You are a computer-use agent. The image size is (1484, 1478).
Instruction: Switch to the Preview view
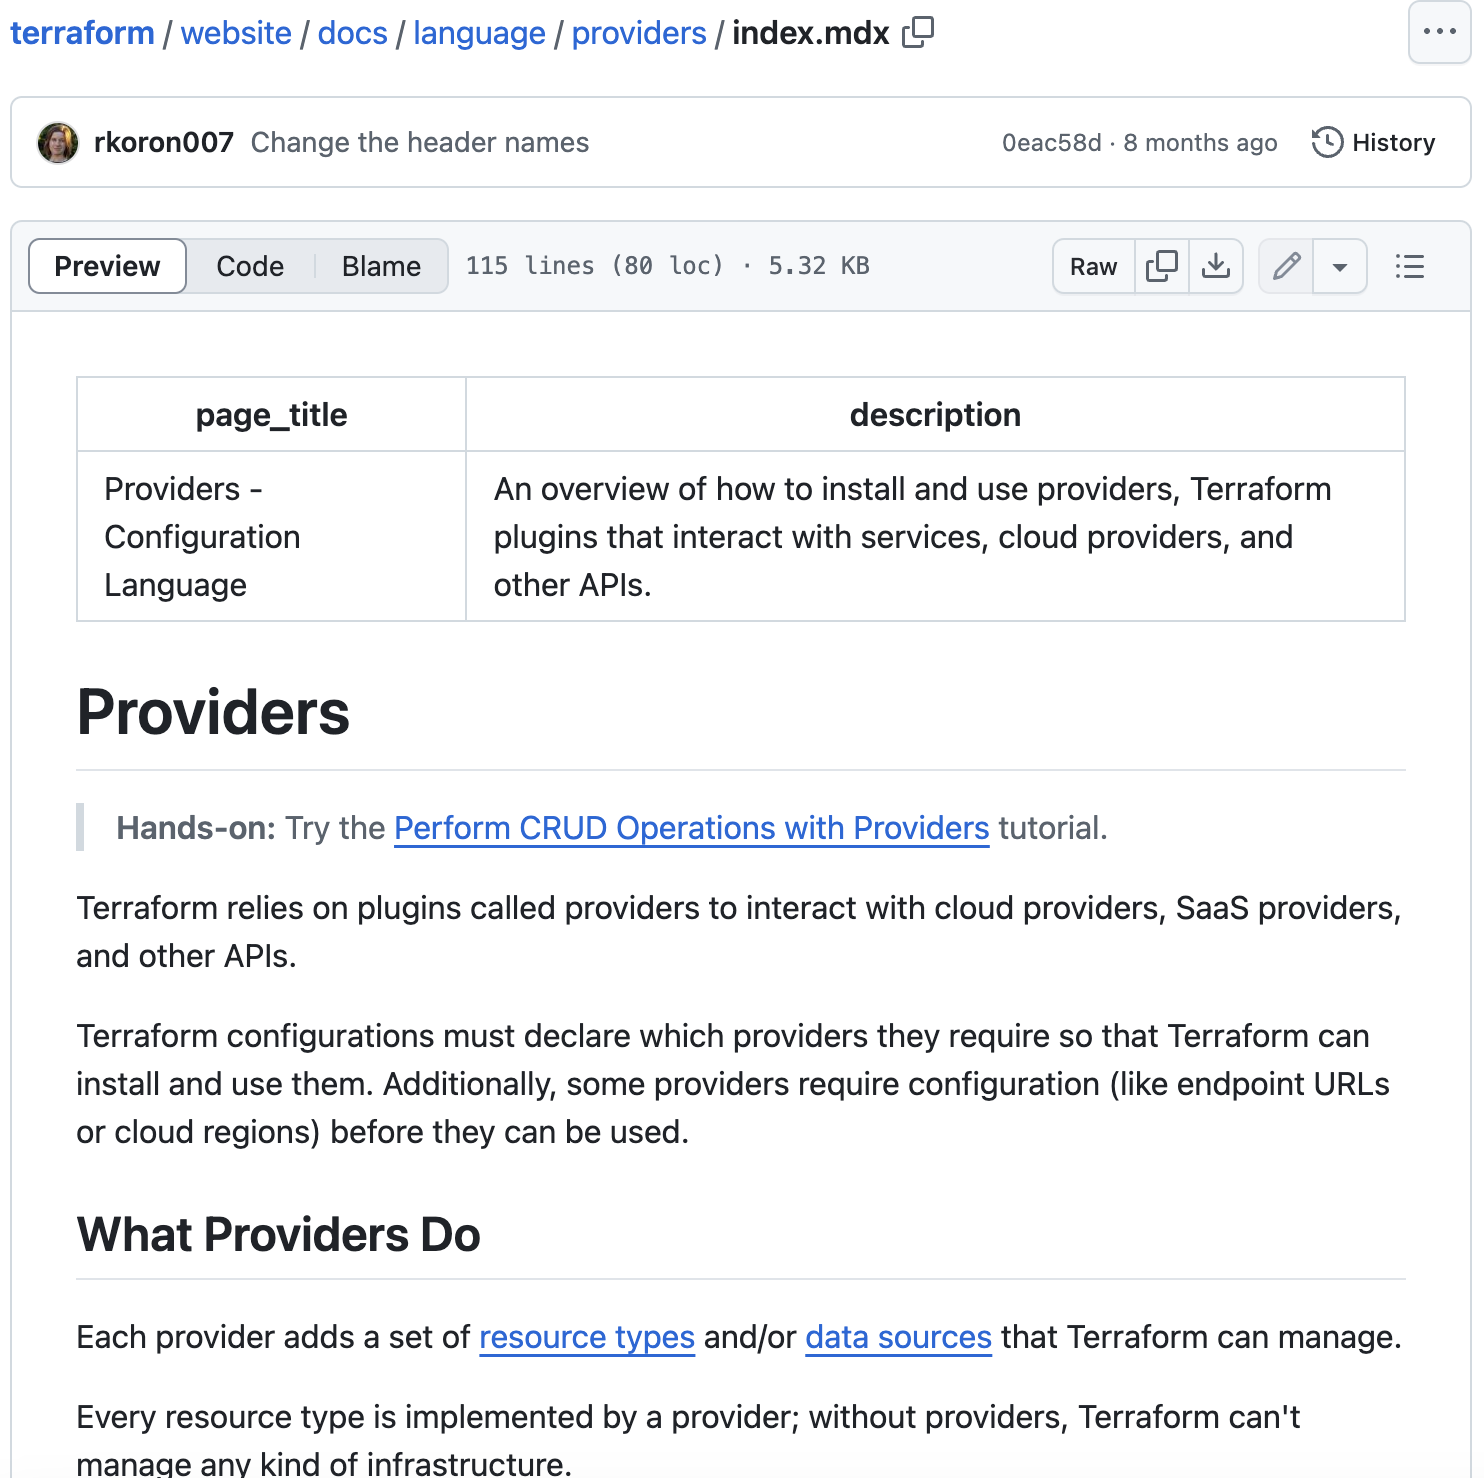click(107, 266)
